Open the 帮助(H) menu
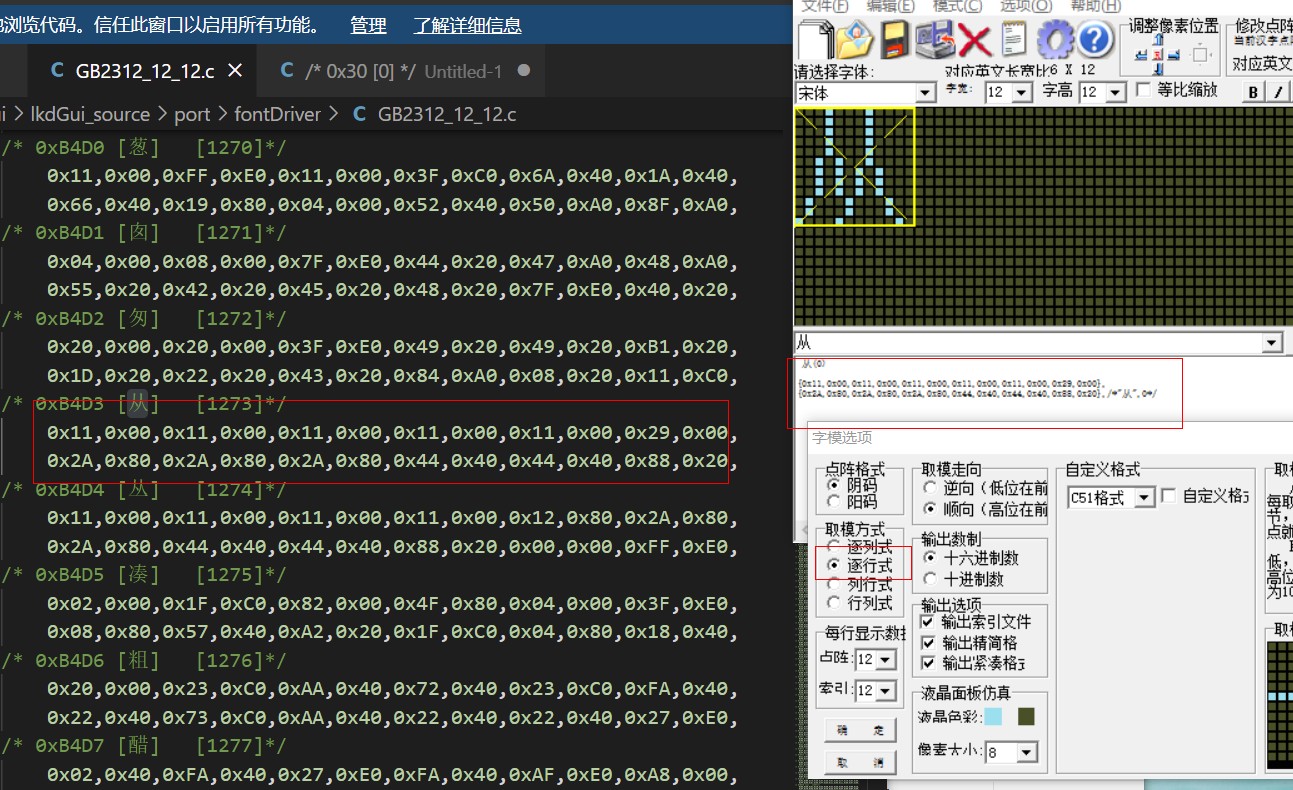 click(x=1095, y=6)
